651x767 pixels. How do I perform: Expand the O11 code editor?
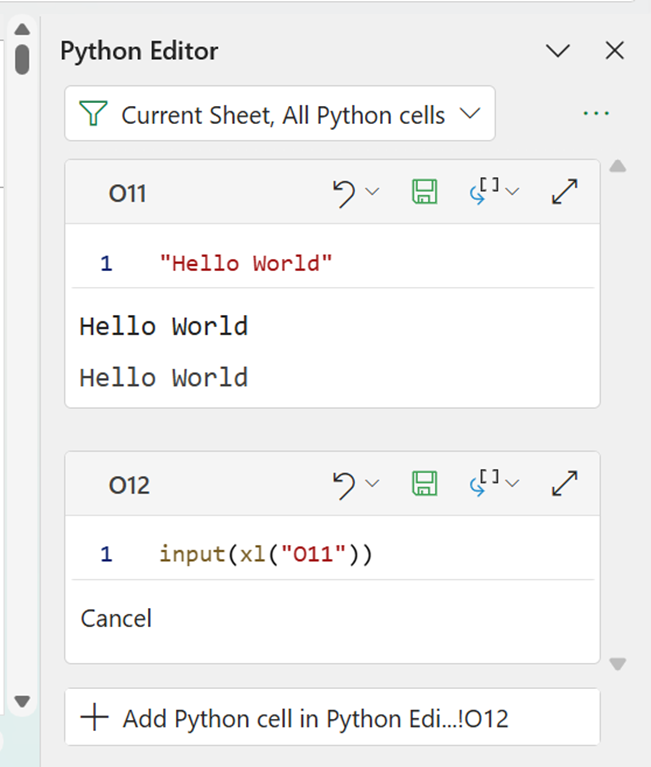pyautogui.click(x=565, y=193)
